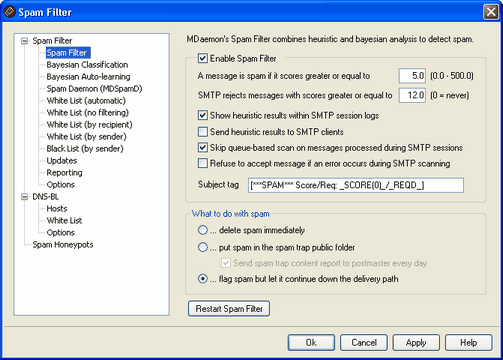Viewport: 503px width, 360px height.
Task: Select the DNS-BL tree label
Action: (x=45, y=197)
